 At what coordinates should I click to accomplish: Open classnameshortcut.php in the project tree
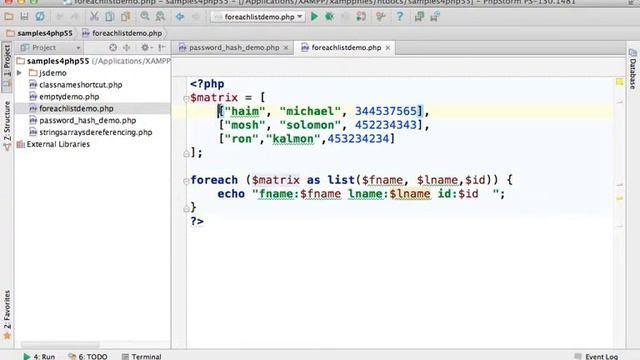[x=81, y=84]
